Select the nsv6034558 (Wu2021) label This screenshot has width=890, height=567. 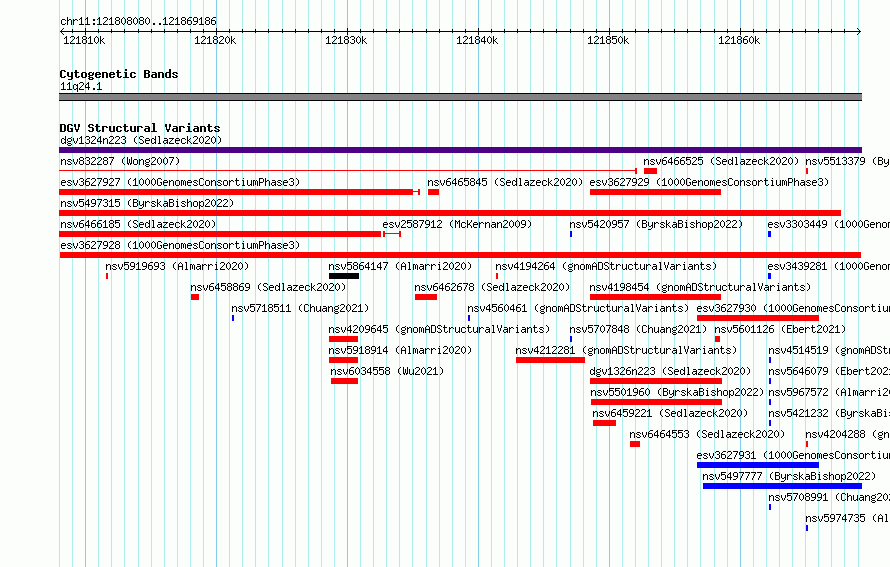(387, 371)
